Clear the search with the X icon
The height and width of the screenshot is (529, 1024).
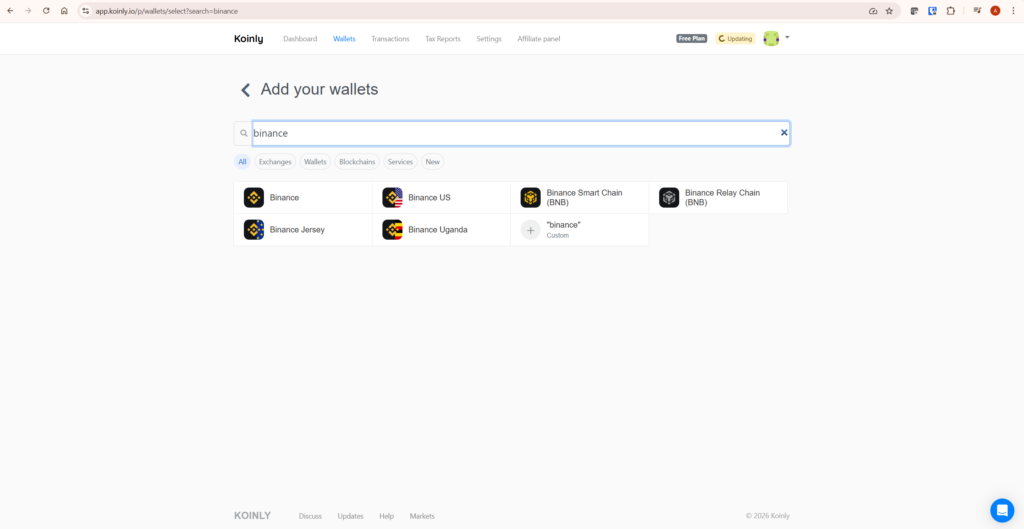pyautogui.click(x=784, y=133)
